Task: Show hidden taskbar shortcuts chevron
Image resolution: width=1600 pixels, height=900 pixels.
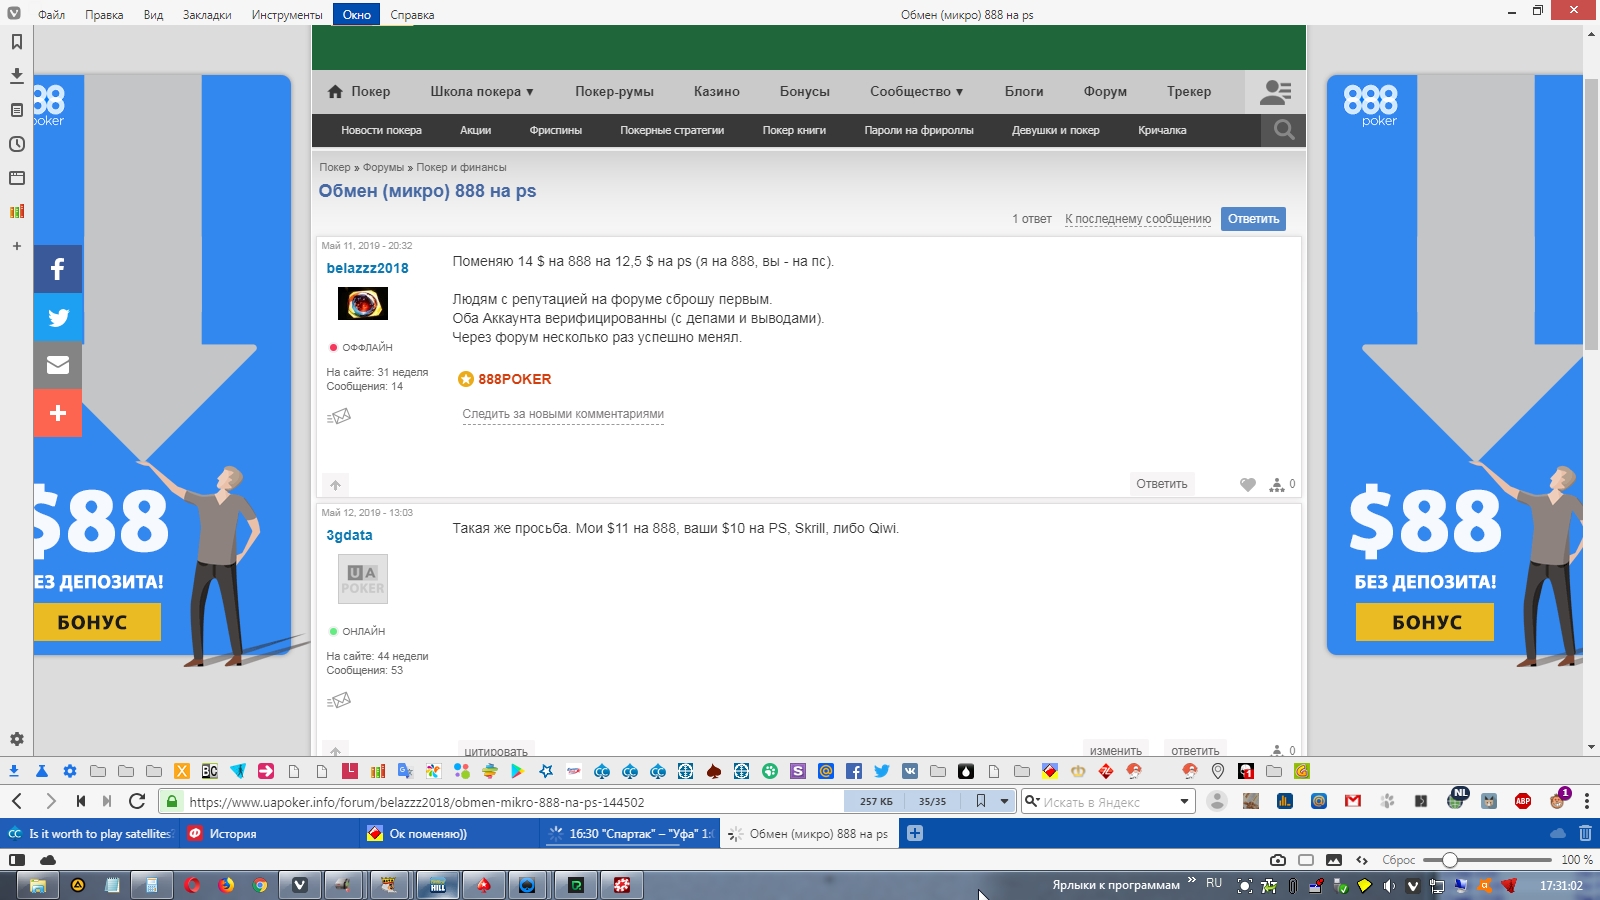Action: coord(1192,881)
